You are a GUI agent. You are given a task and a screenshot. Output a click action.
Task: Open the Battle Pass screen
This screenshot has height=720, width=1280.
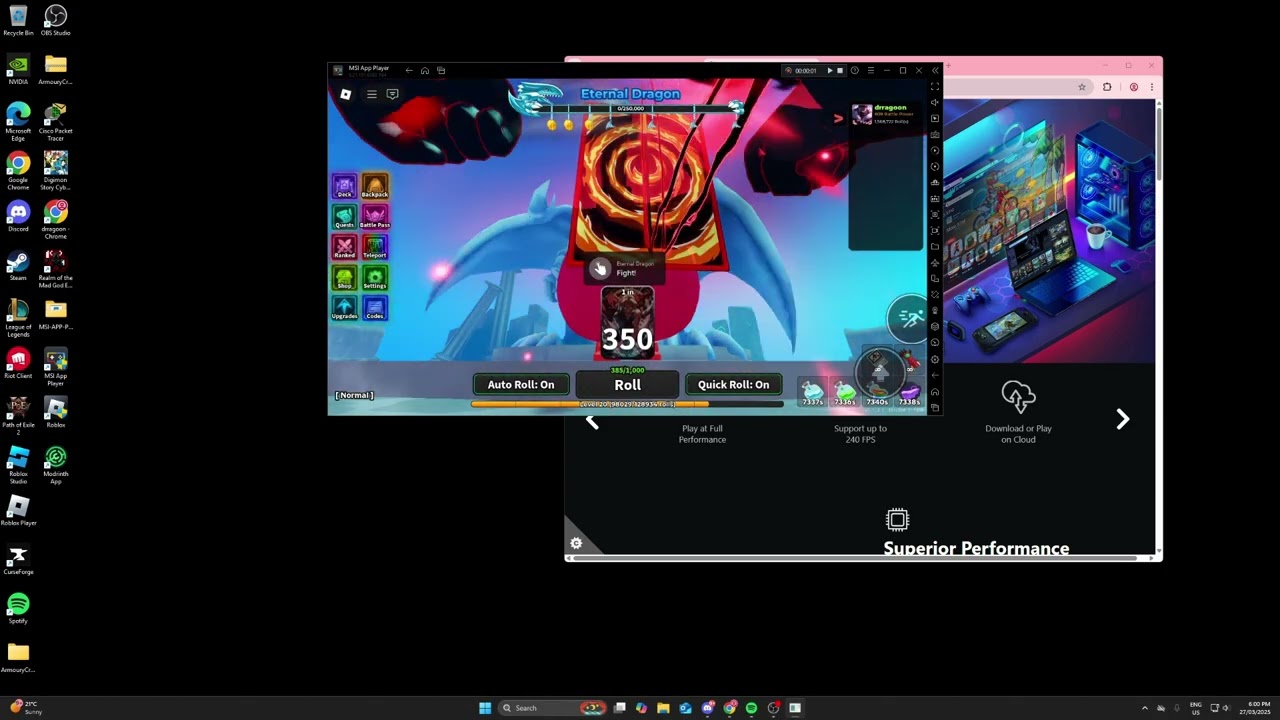point(375,217)
